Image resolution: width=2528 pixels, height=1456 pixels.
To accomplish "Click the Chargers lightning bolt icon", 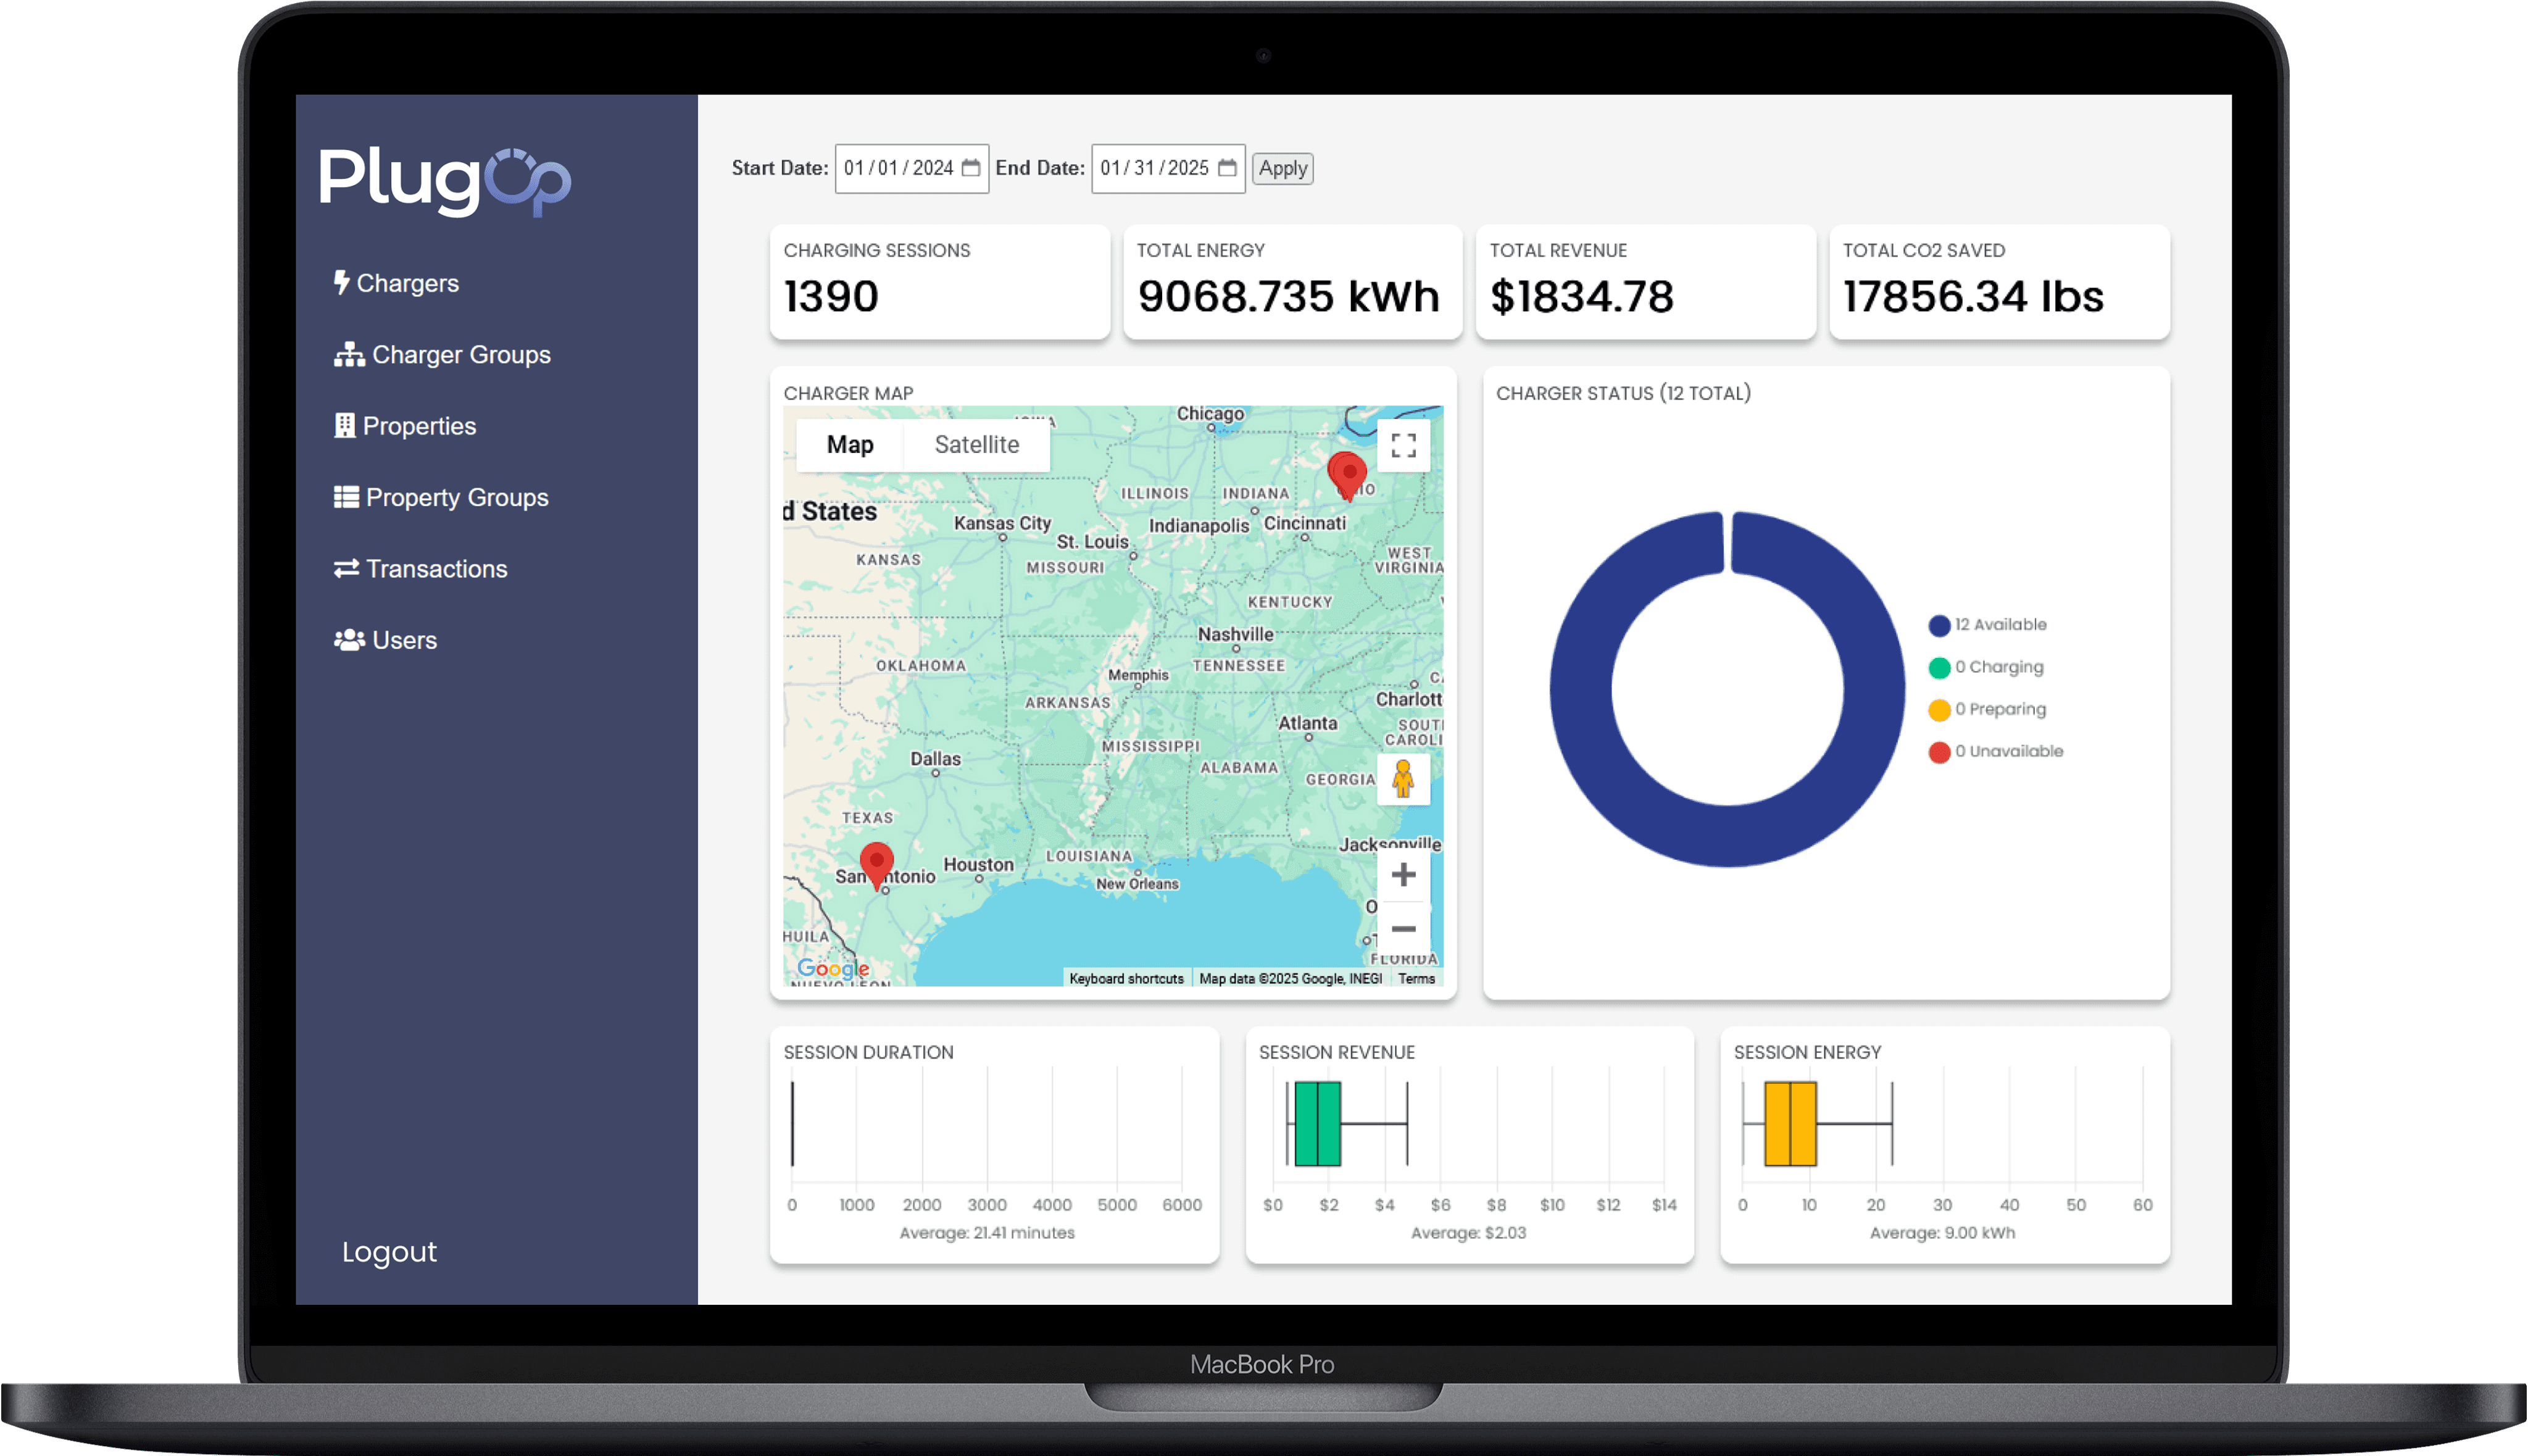I will click(341, 283).
